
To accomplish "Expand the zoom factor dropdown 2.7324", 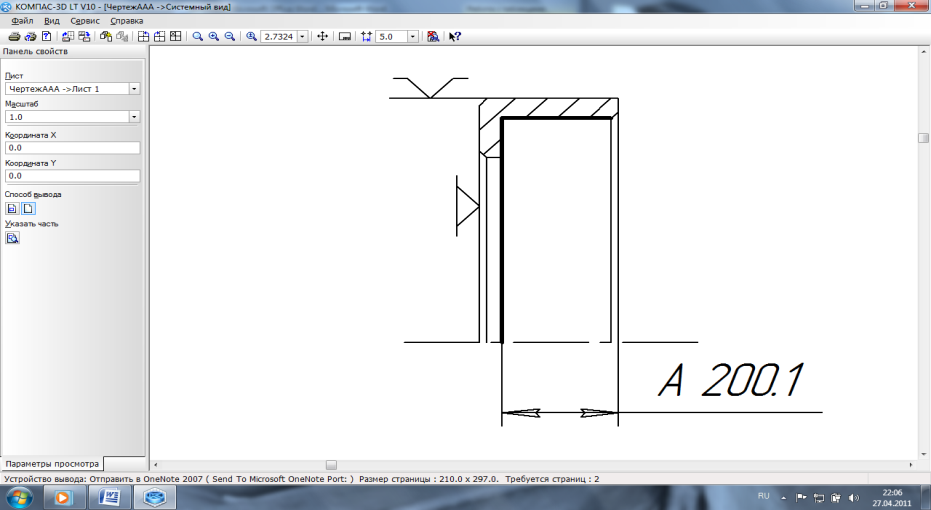I will pos(302,37).
